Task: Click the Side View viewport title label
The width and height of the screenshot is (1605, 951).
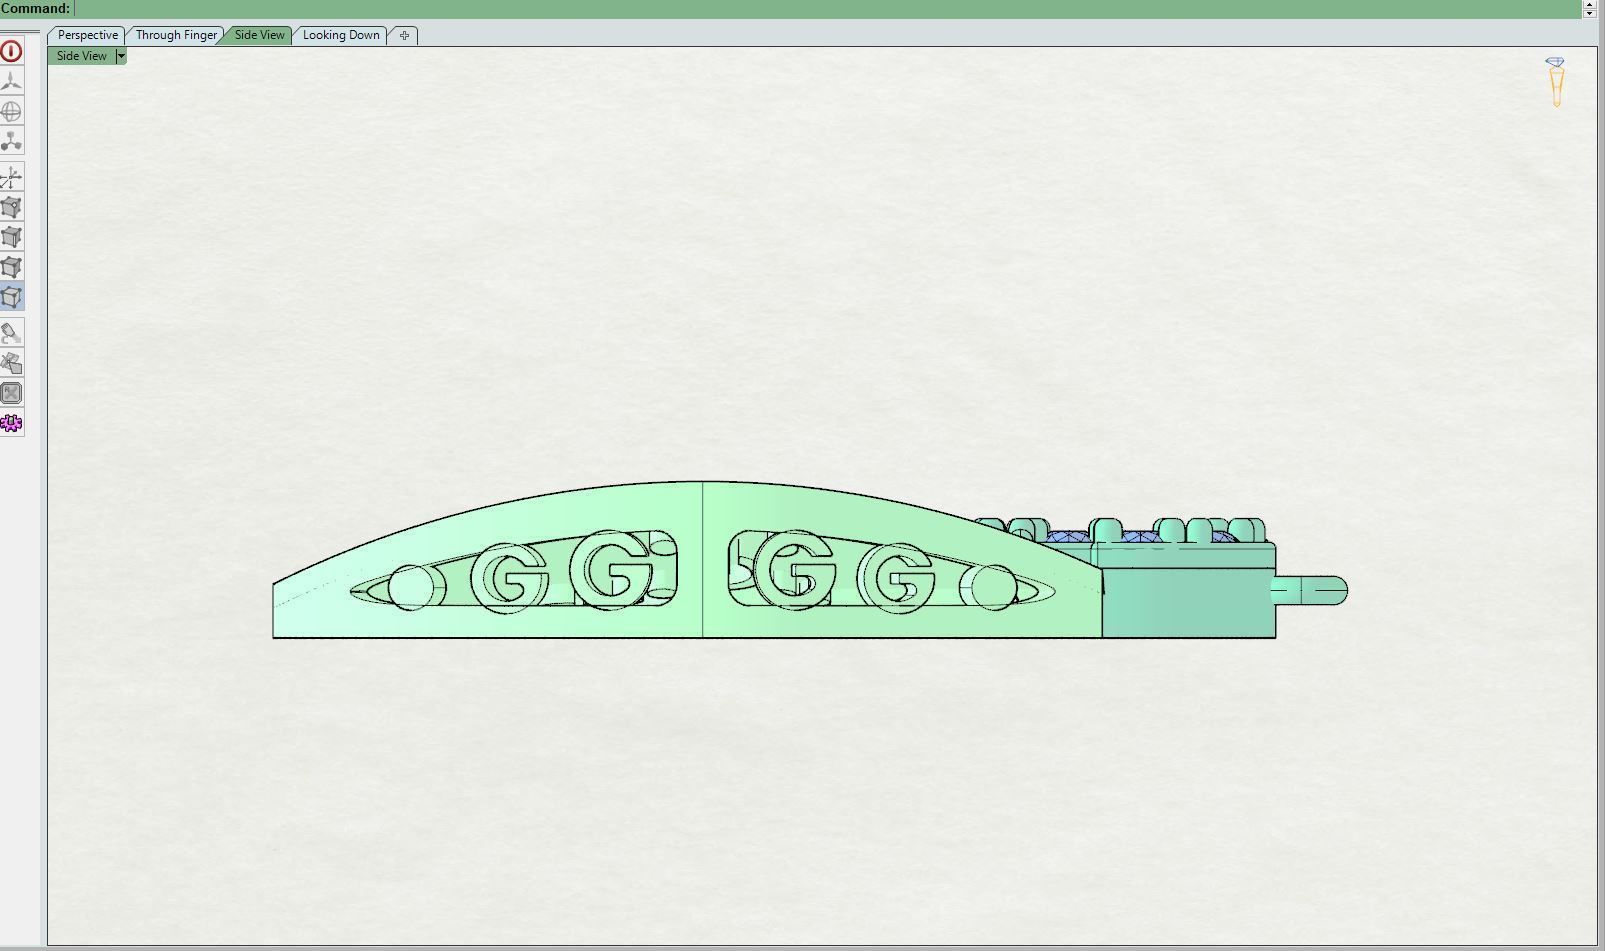Action: coord(82,56)
